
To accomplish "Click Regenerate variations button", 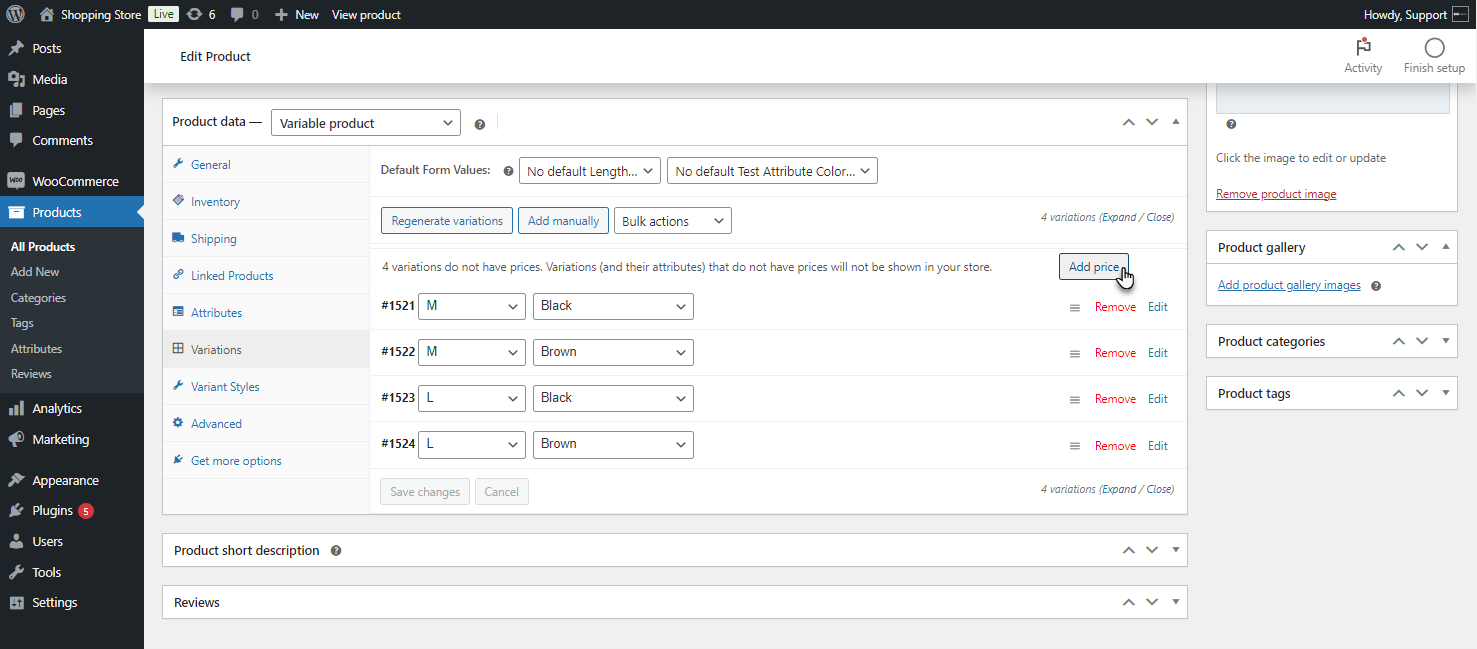I will tap(447, 221).
